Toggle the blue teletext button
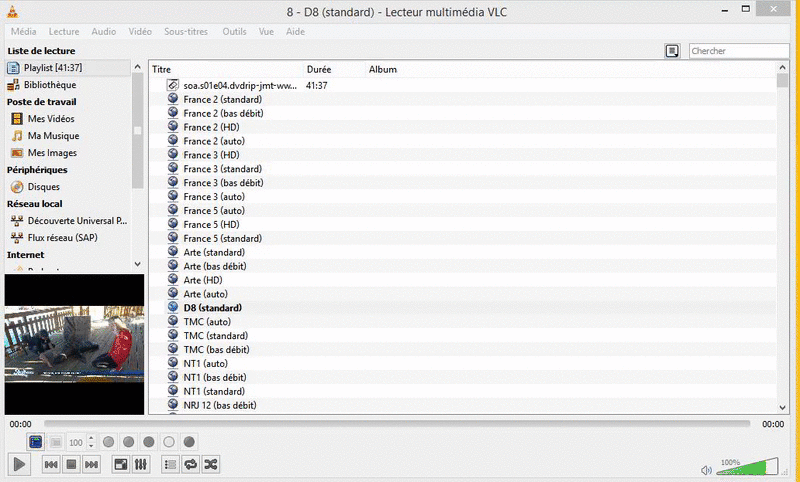This screenshot has height=482, width=800. click(x=36, y=442)
